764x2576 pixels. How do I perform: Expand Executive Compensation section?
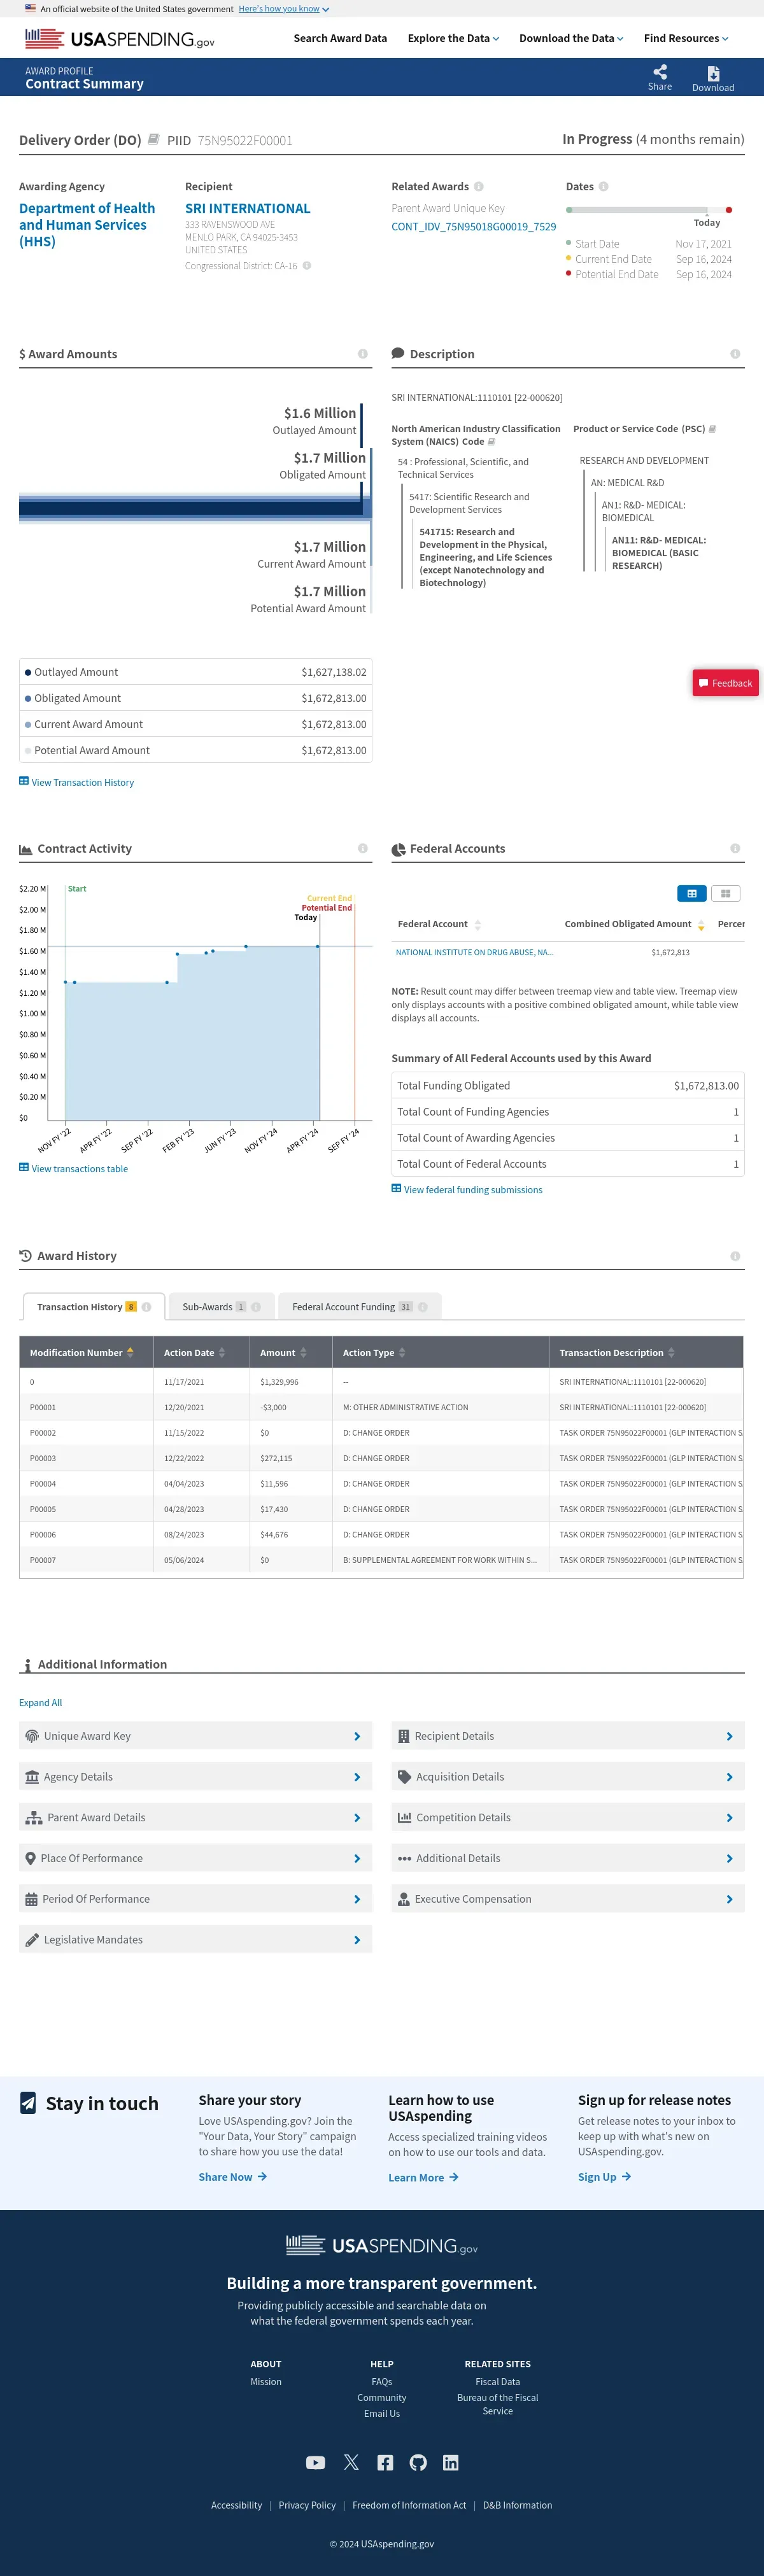568,1899
